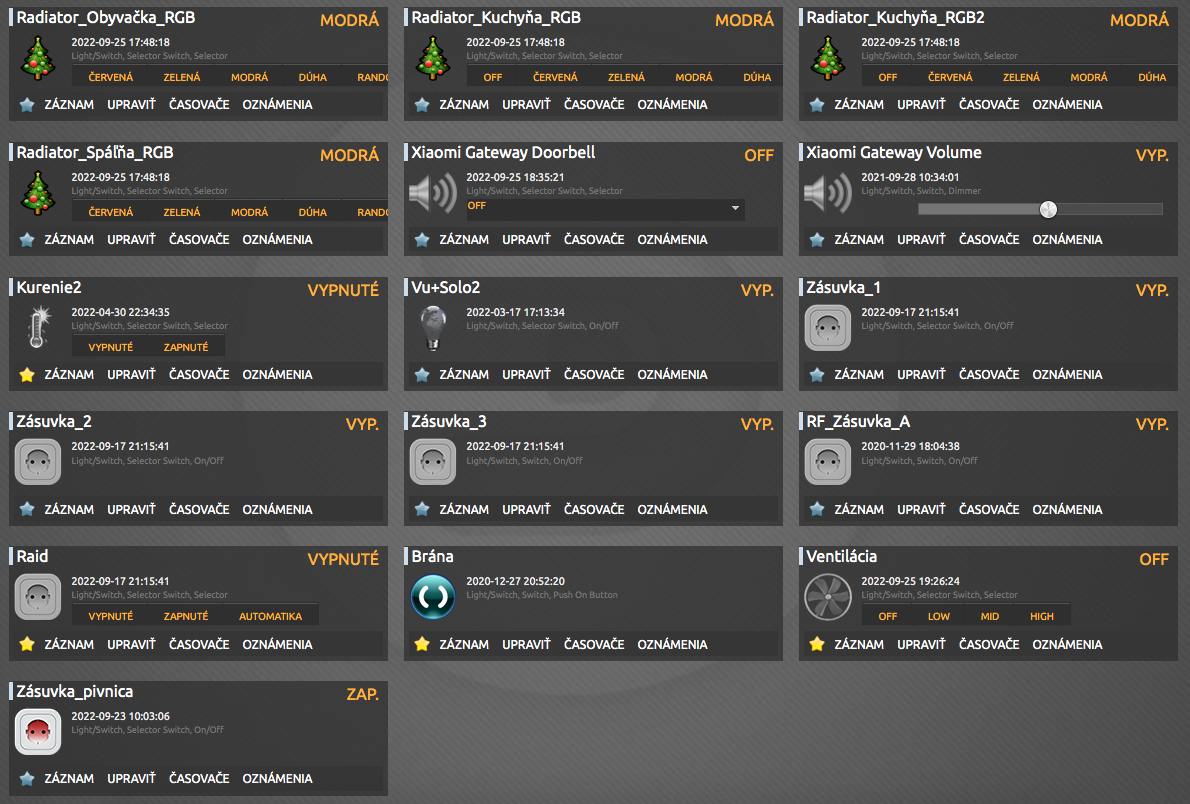Screen dimensions: 1190x804
Task: Click the Vu+Solo2 device title
Action: tap(445, 288)
